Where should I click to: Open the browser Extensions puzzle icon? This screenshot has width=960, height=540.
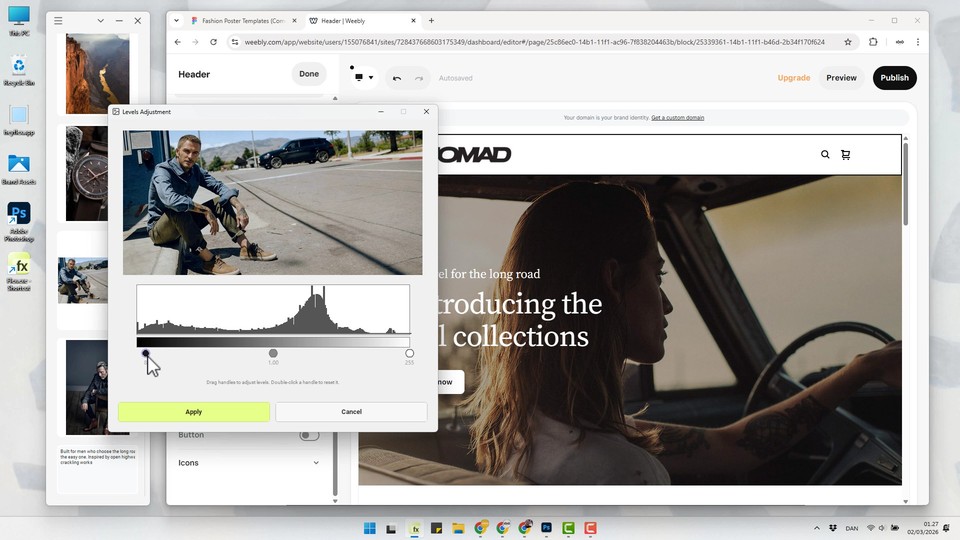click(873, 42)
